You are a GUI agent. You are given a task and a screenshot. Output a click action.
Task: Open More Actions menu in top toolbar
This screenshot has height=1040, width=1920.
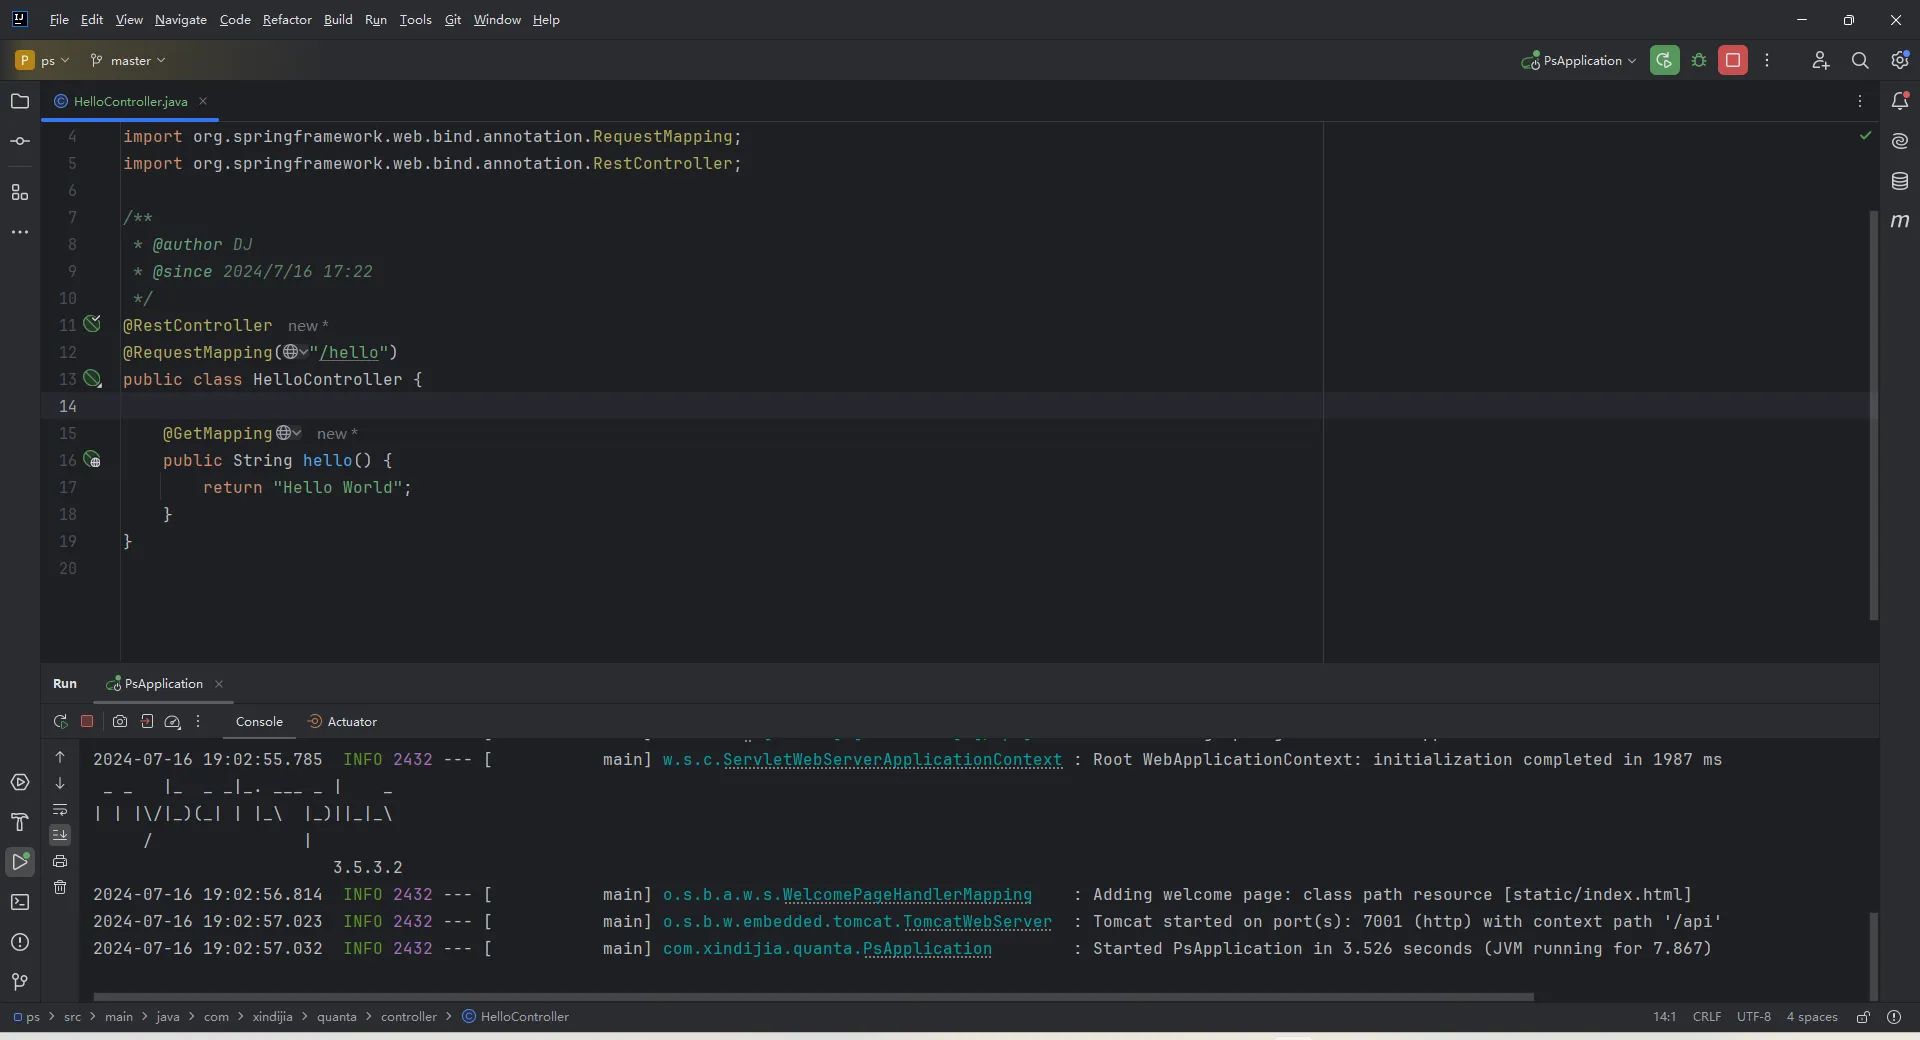point(1767,60)
